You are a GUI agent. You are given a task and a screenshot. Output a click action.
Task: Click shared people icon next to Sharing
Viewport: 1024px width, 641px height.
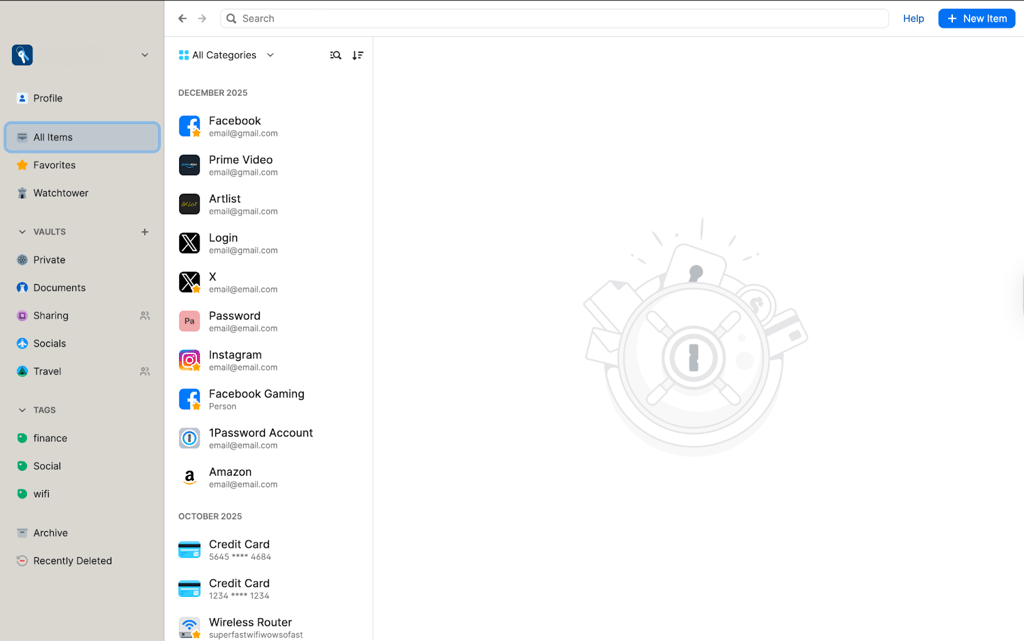click(145, 315)
